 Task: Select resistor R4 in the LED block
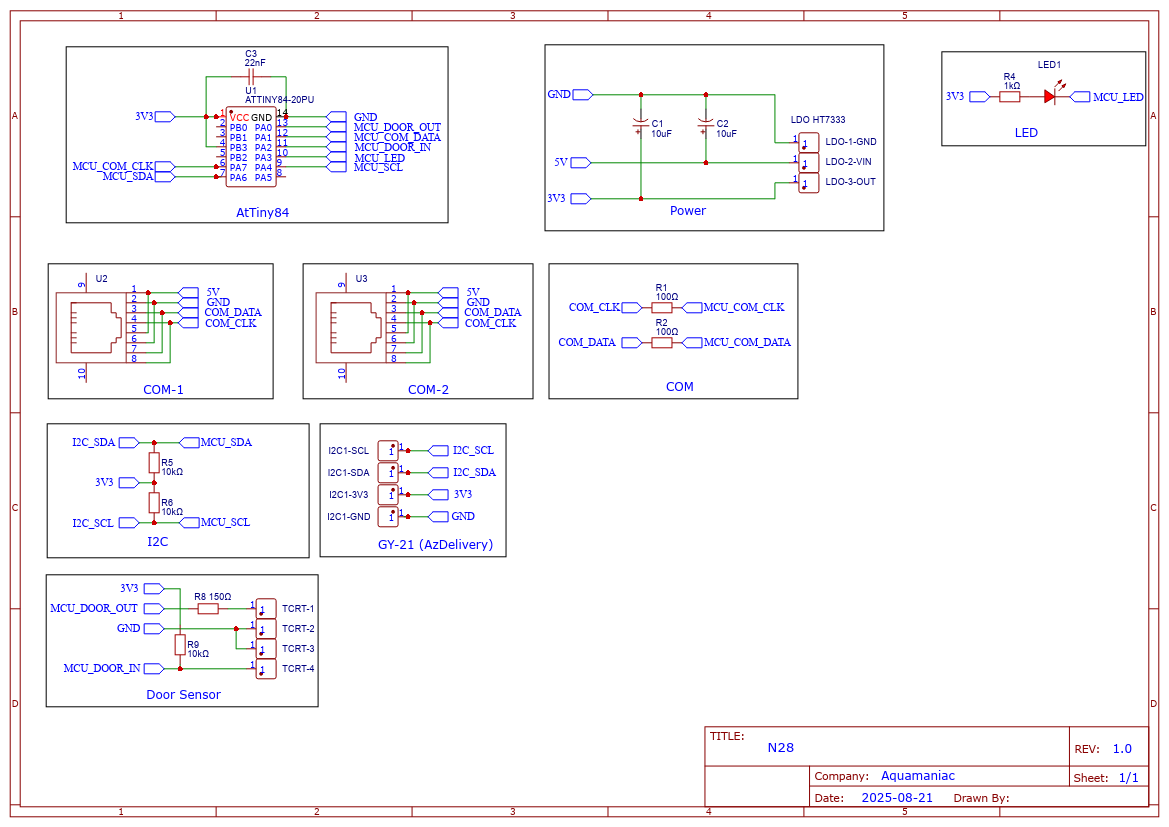pos(1010,97)
